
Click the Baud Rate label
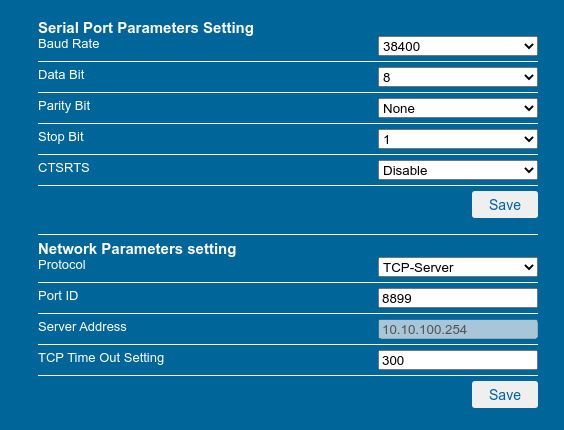(x=69, y=44)
